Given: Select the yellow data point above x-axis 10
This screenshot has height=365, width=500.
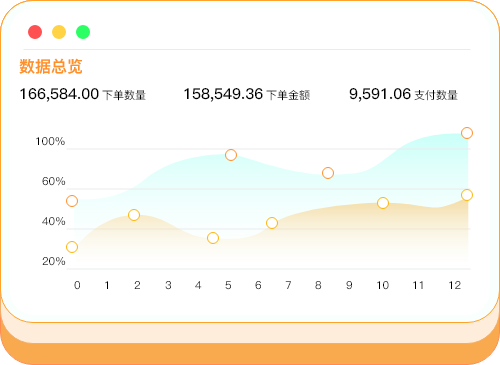Looking at the screenshot, I should [383, 203].
